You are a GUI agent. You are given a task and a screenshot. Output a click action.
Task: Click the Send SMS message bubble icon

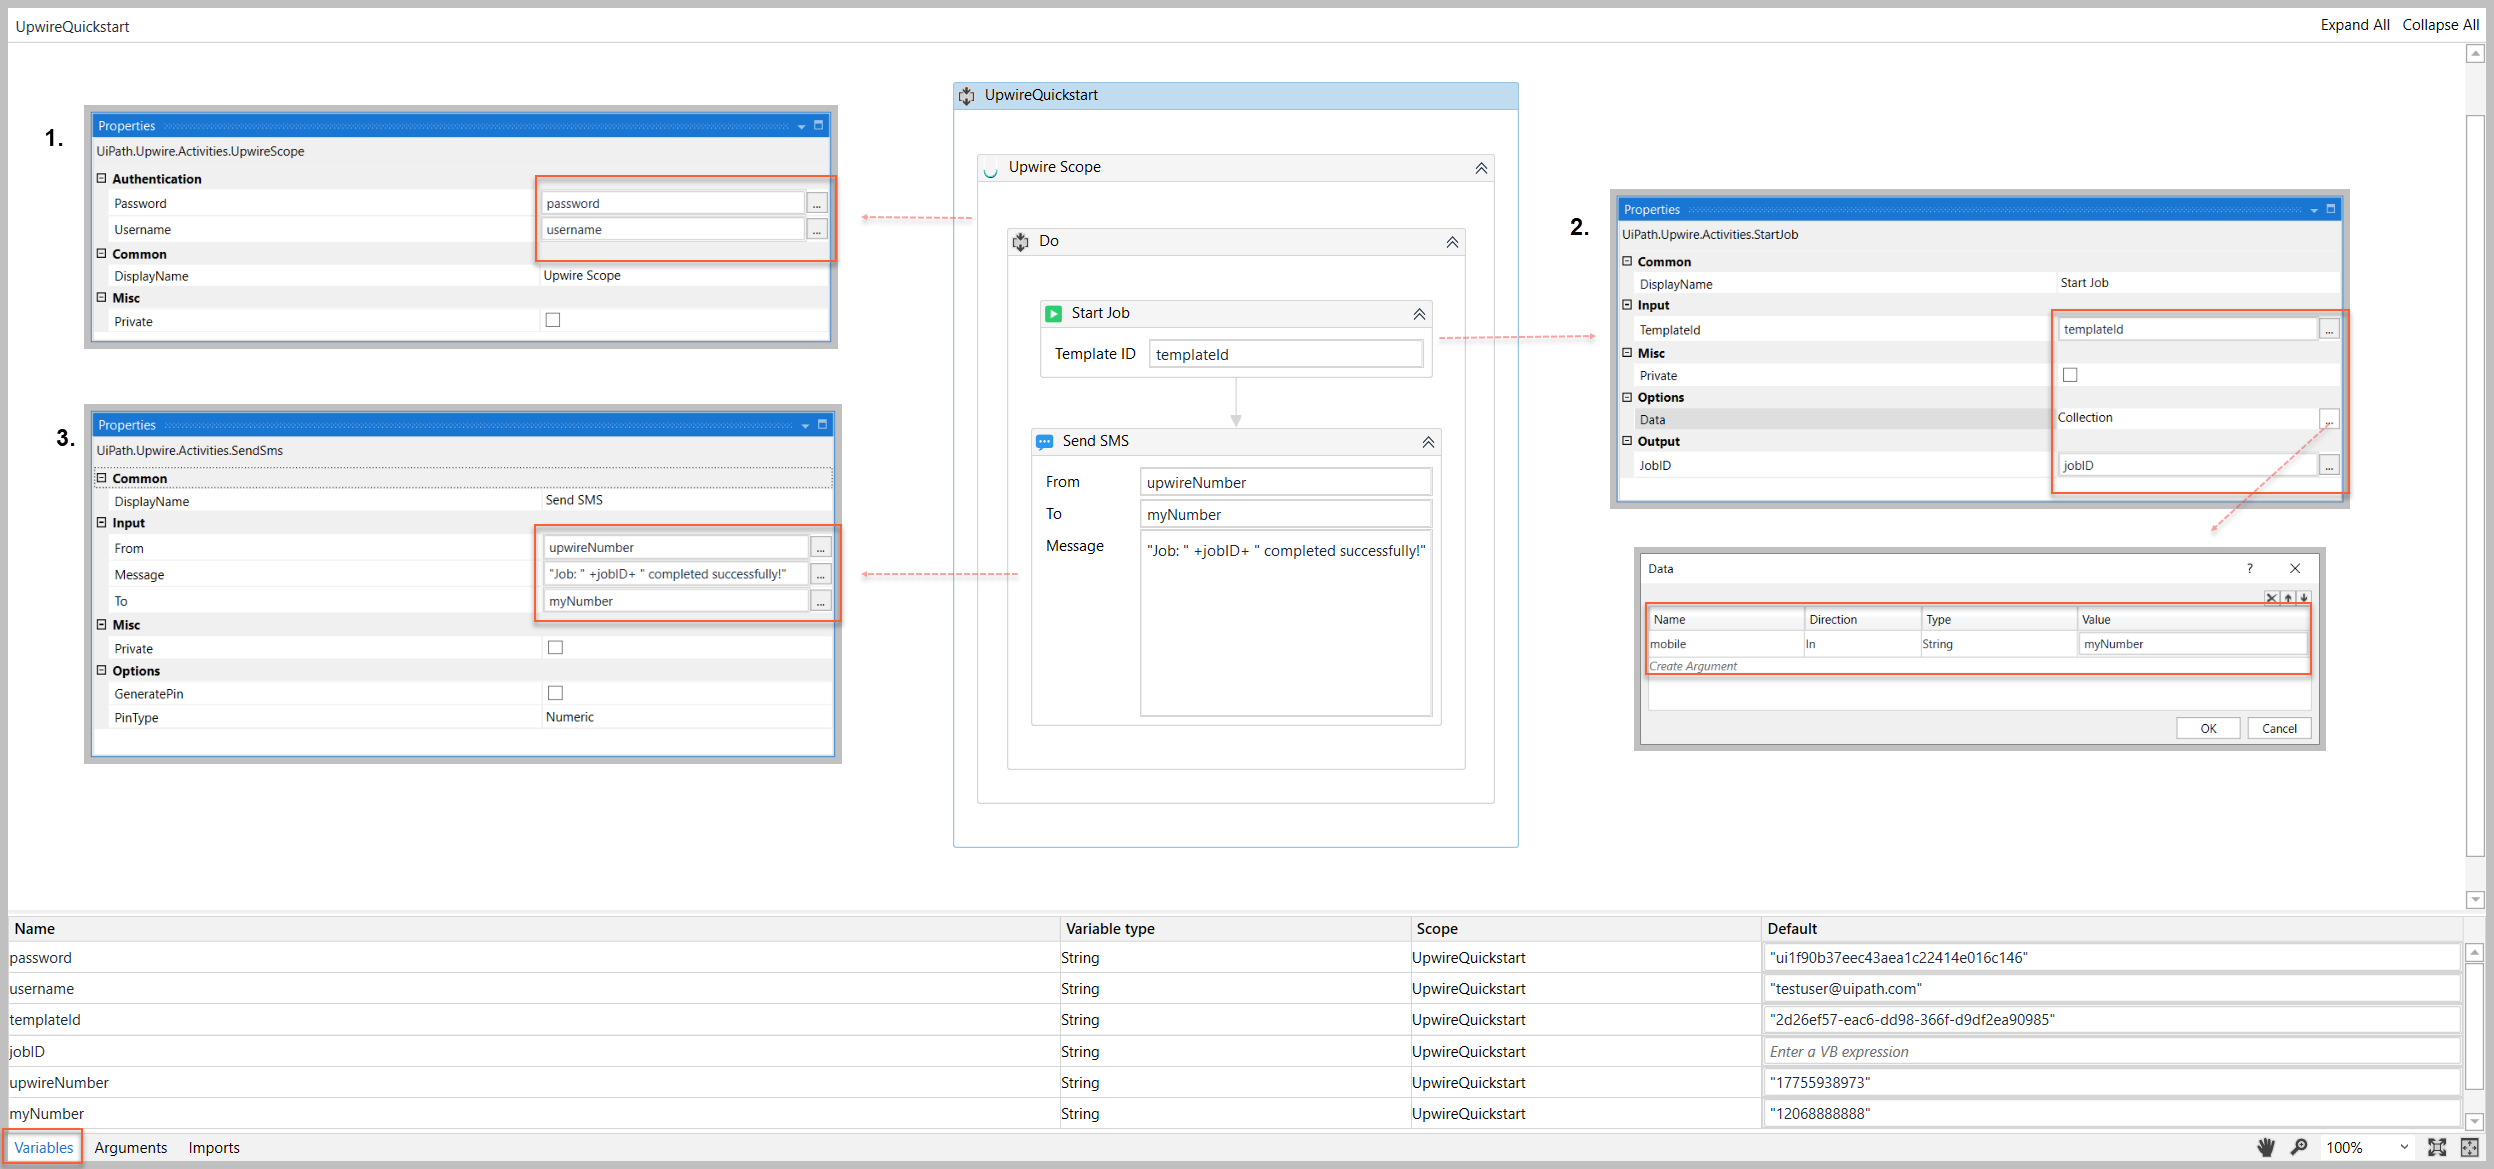pyautogui.click(x=1044, y=442)
